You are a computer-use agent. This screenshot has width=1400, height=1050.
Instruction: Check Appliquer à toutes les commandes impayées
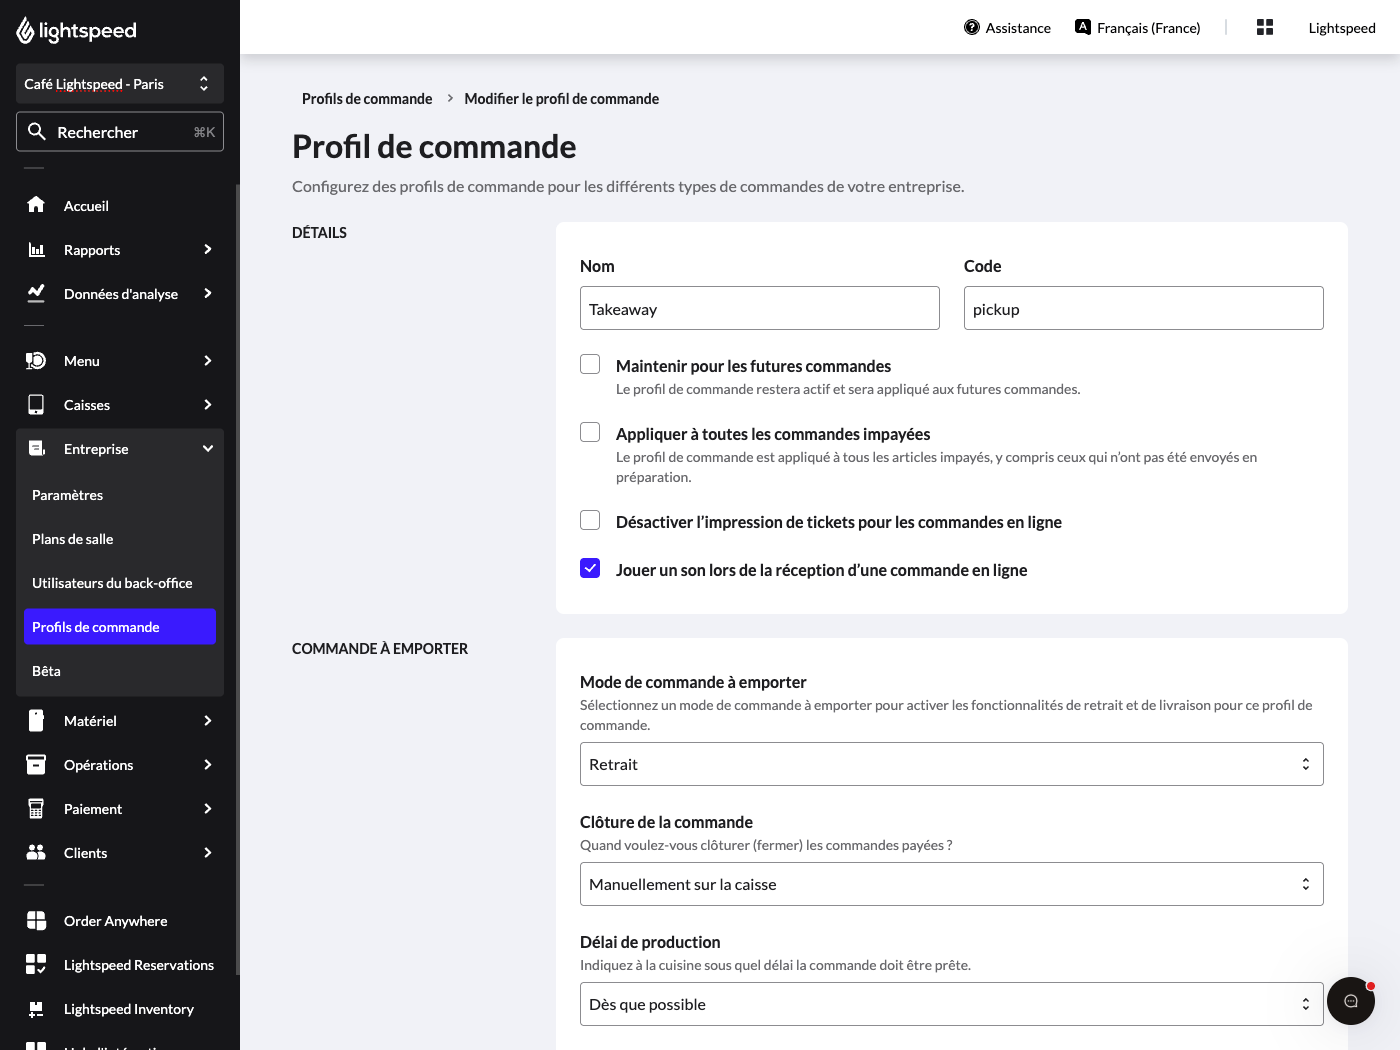pyautogui.click(x=590, y=432)
